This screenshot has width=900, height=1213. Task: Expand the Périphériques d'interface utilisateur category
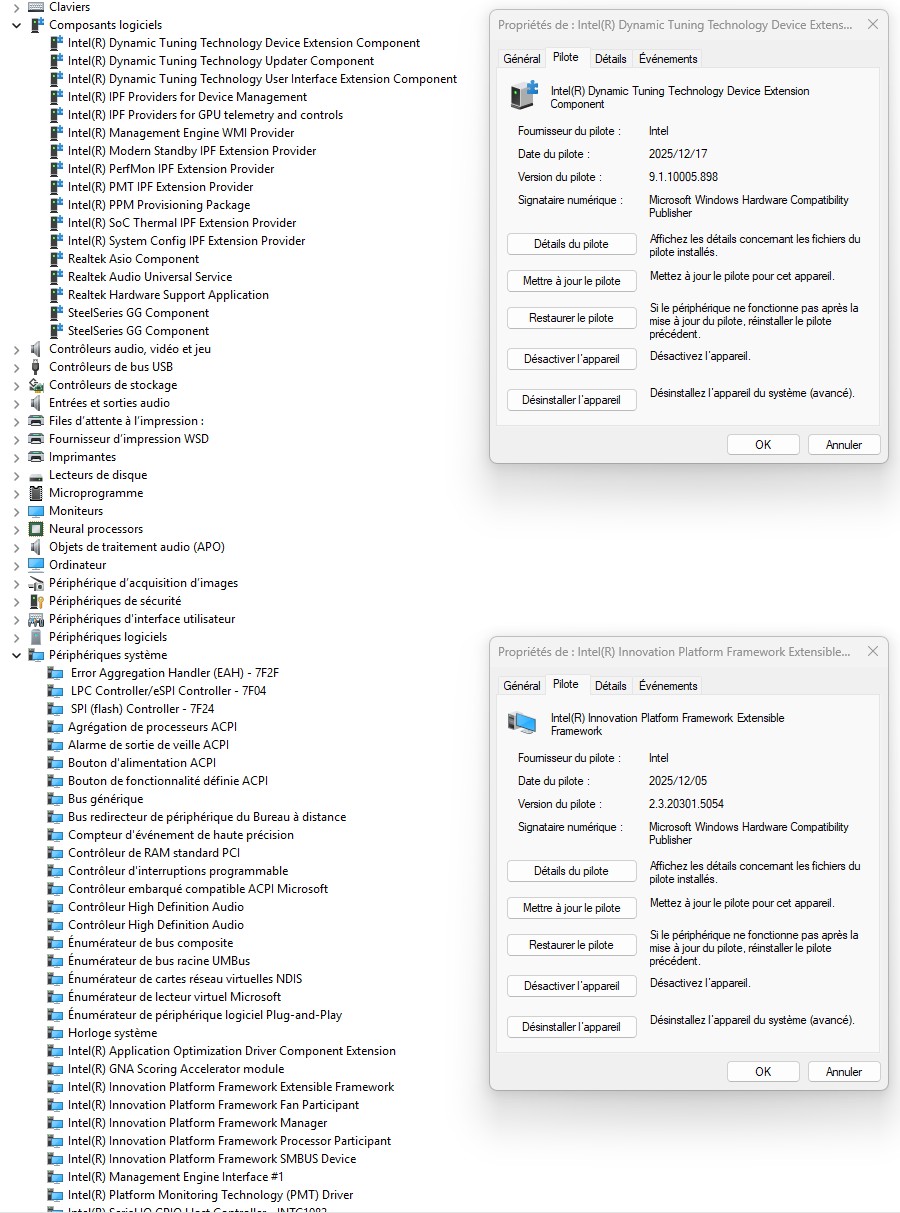pos(16,619)
